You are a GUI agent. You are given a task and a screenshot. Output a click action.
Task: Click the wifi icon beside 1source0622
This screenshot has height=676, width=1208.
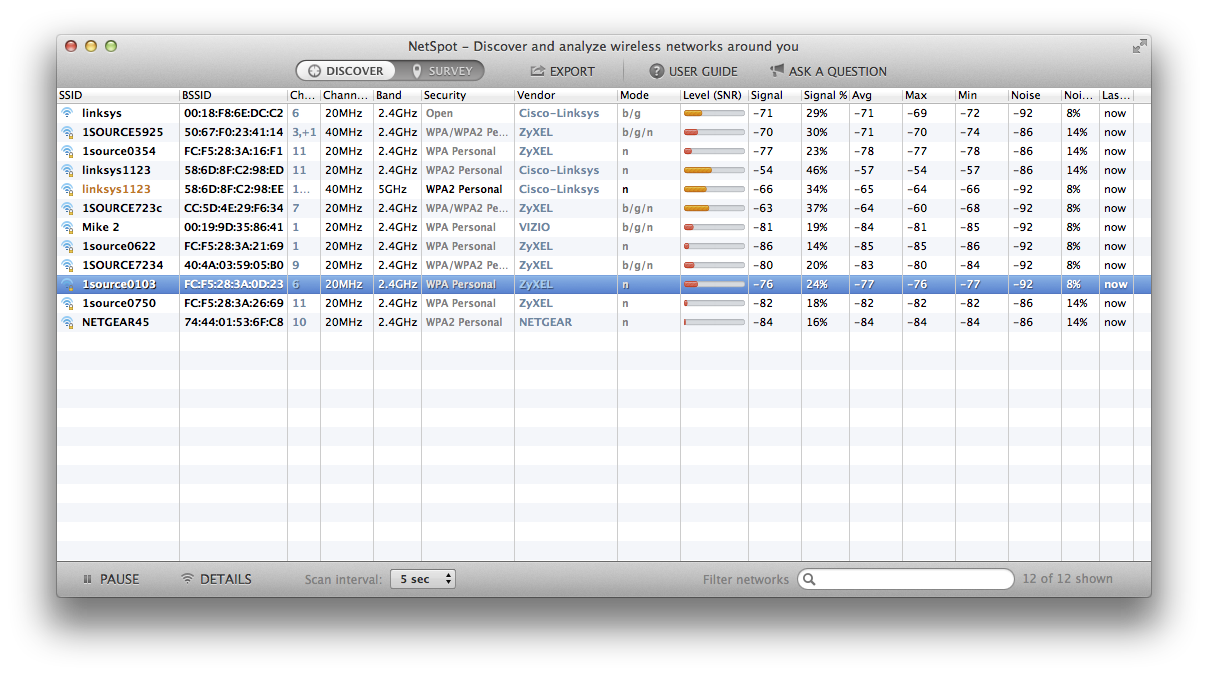tap(67, 246)
